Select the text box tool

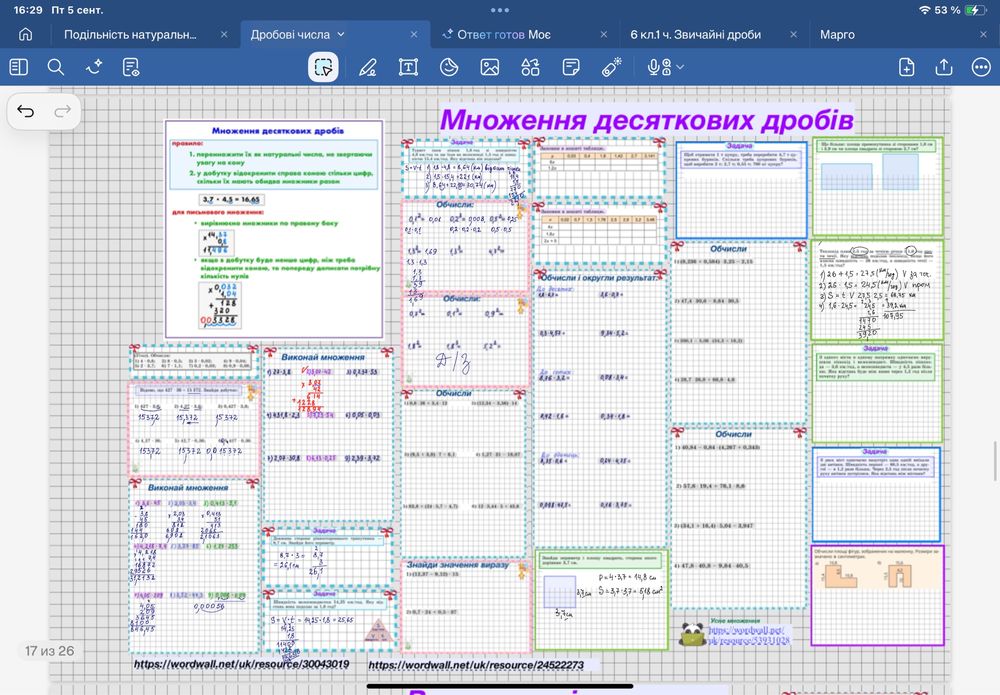pyautogui.click(x=408, y=67)
